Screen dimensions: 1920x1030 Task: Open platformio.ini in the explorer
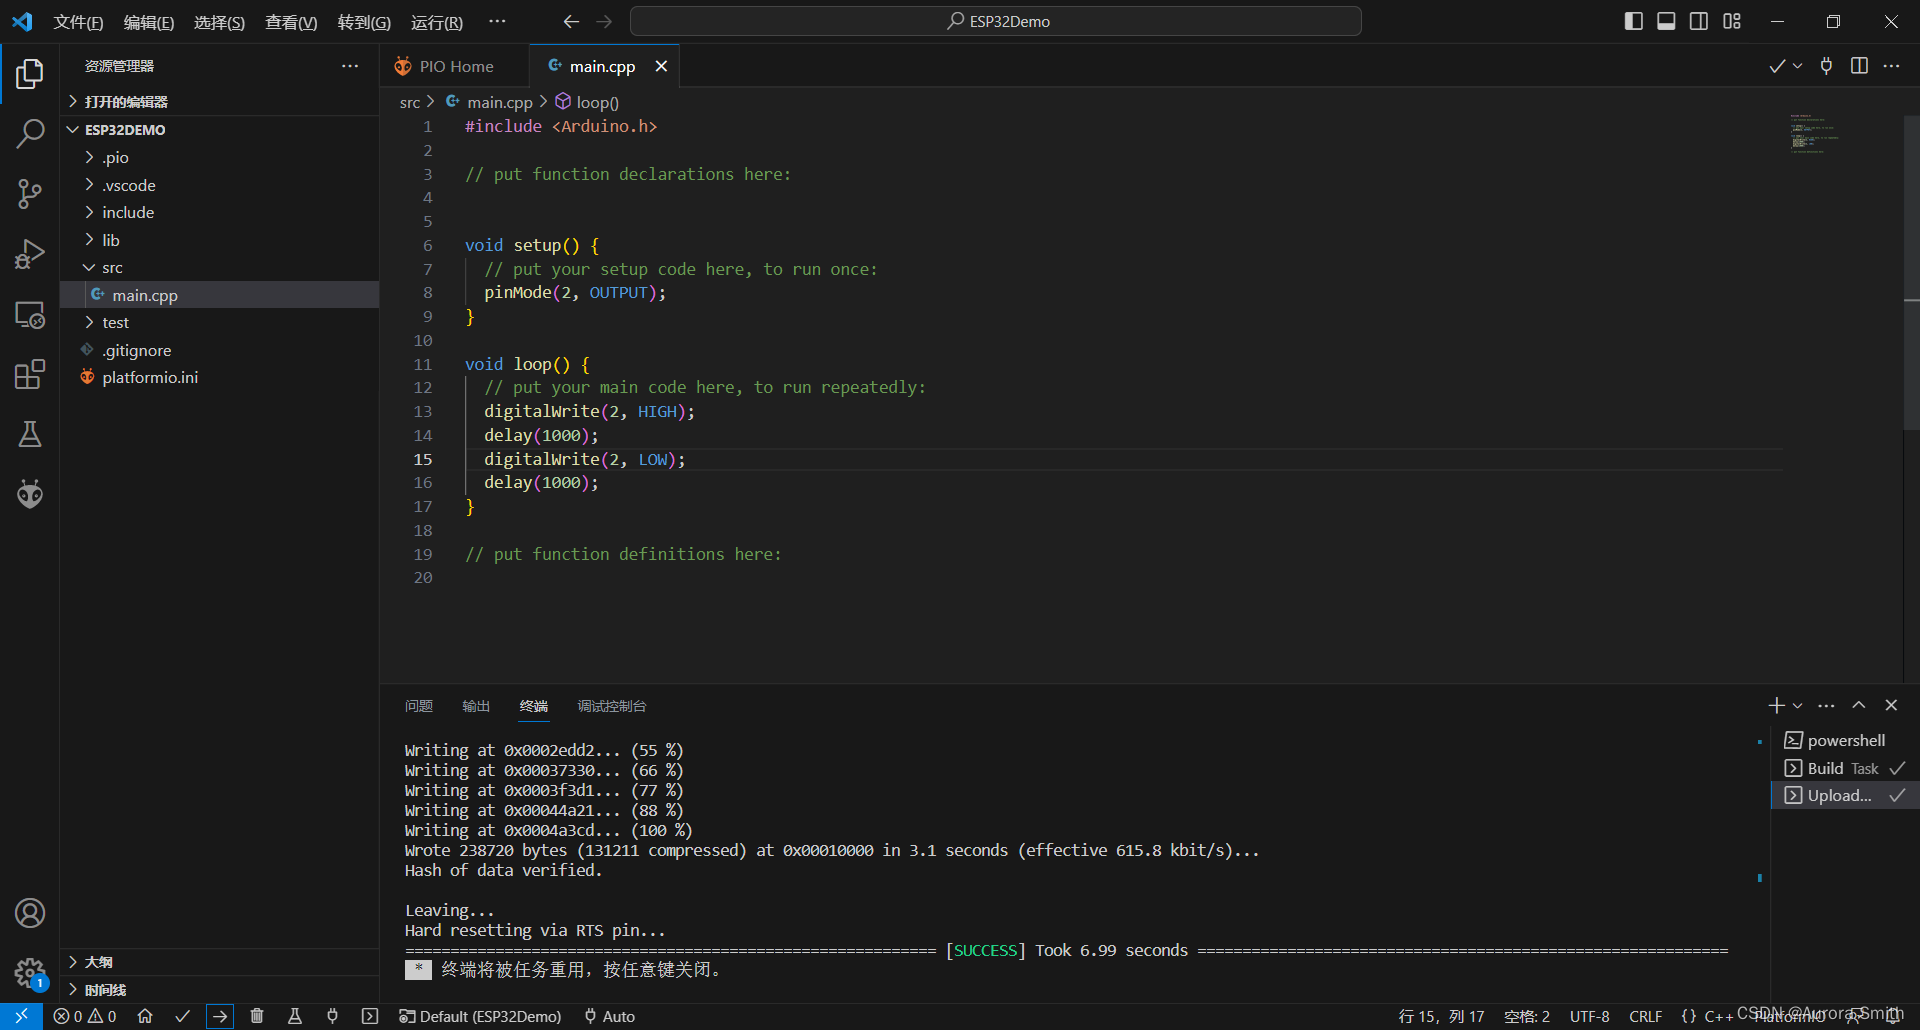pos(219,377)
